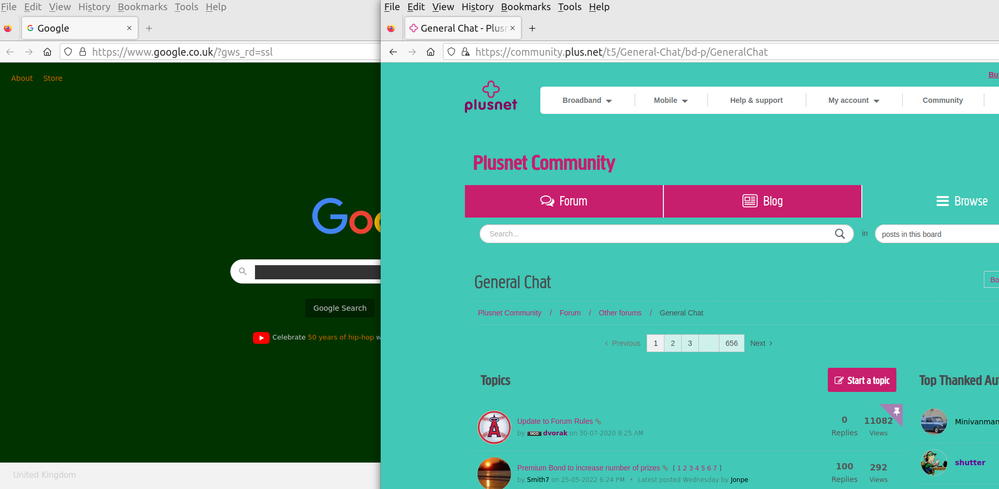Close the Google browser tab
This screenshot has height=489, width=999.
pos(129,28)
